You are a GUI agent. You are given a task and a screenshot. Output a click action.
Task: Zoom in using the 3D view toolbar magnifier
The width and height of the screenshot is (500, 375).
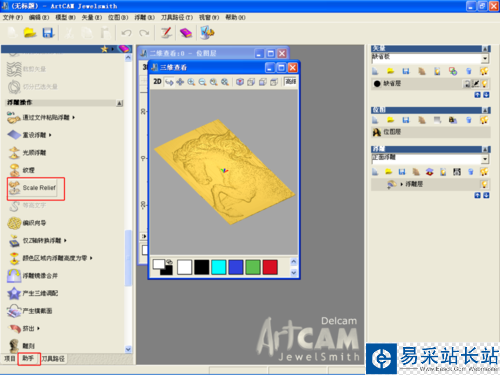(x=191, y=82)
